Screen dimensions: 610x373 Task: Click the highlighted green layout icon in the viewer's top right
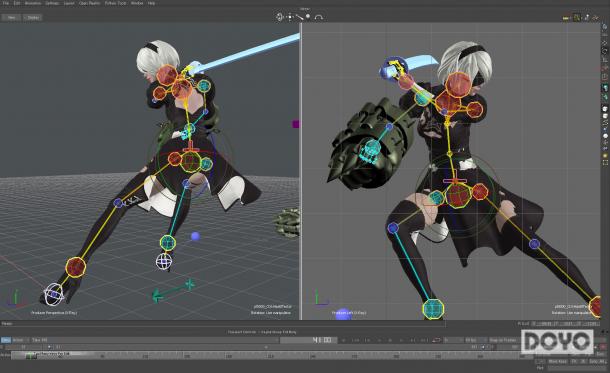coord(577,17)
